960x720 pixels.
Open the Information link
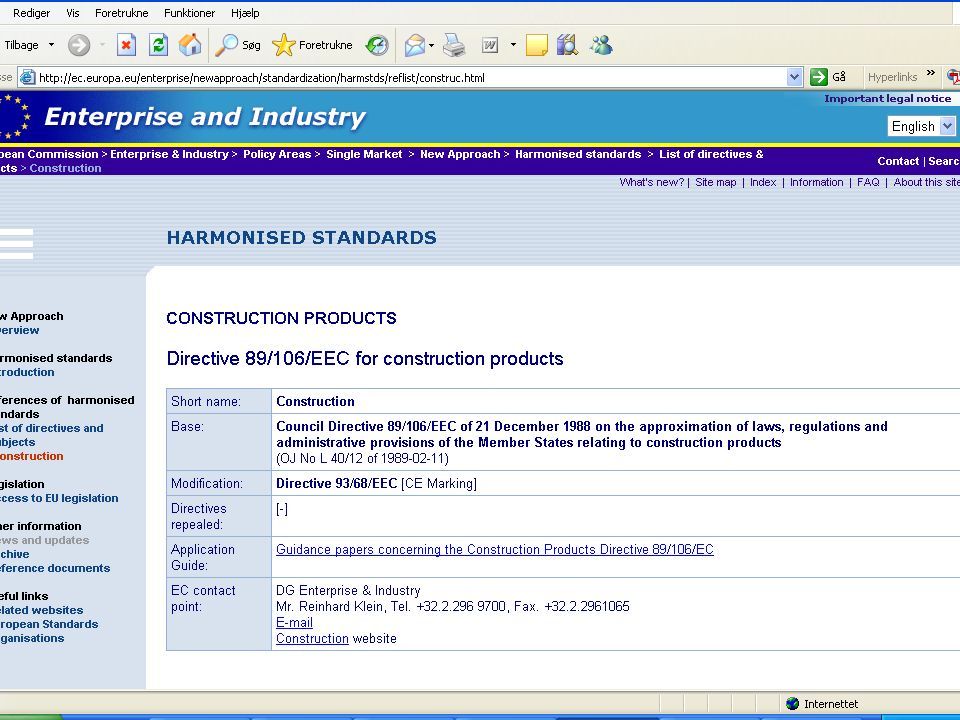point(816,182)
